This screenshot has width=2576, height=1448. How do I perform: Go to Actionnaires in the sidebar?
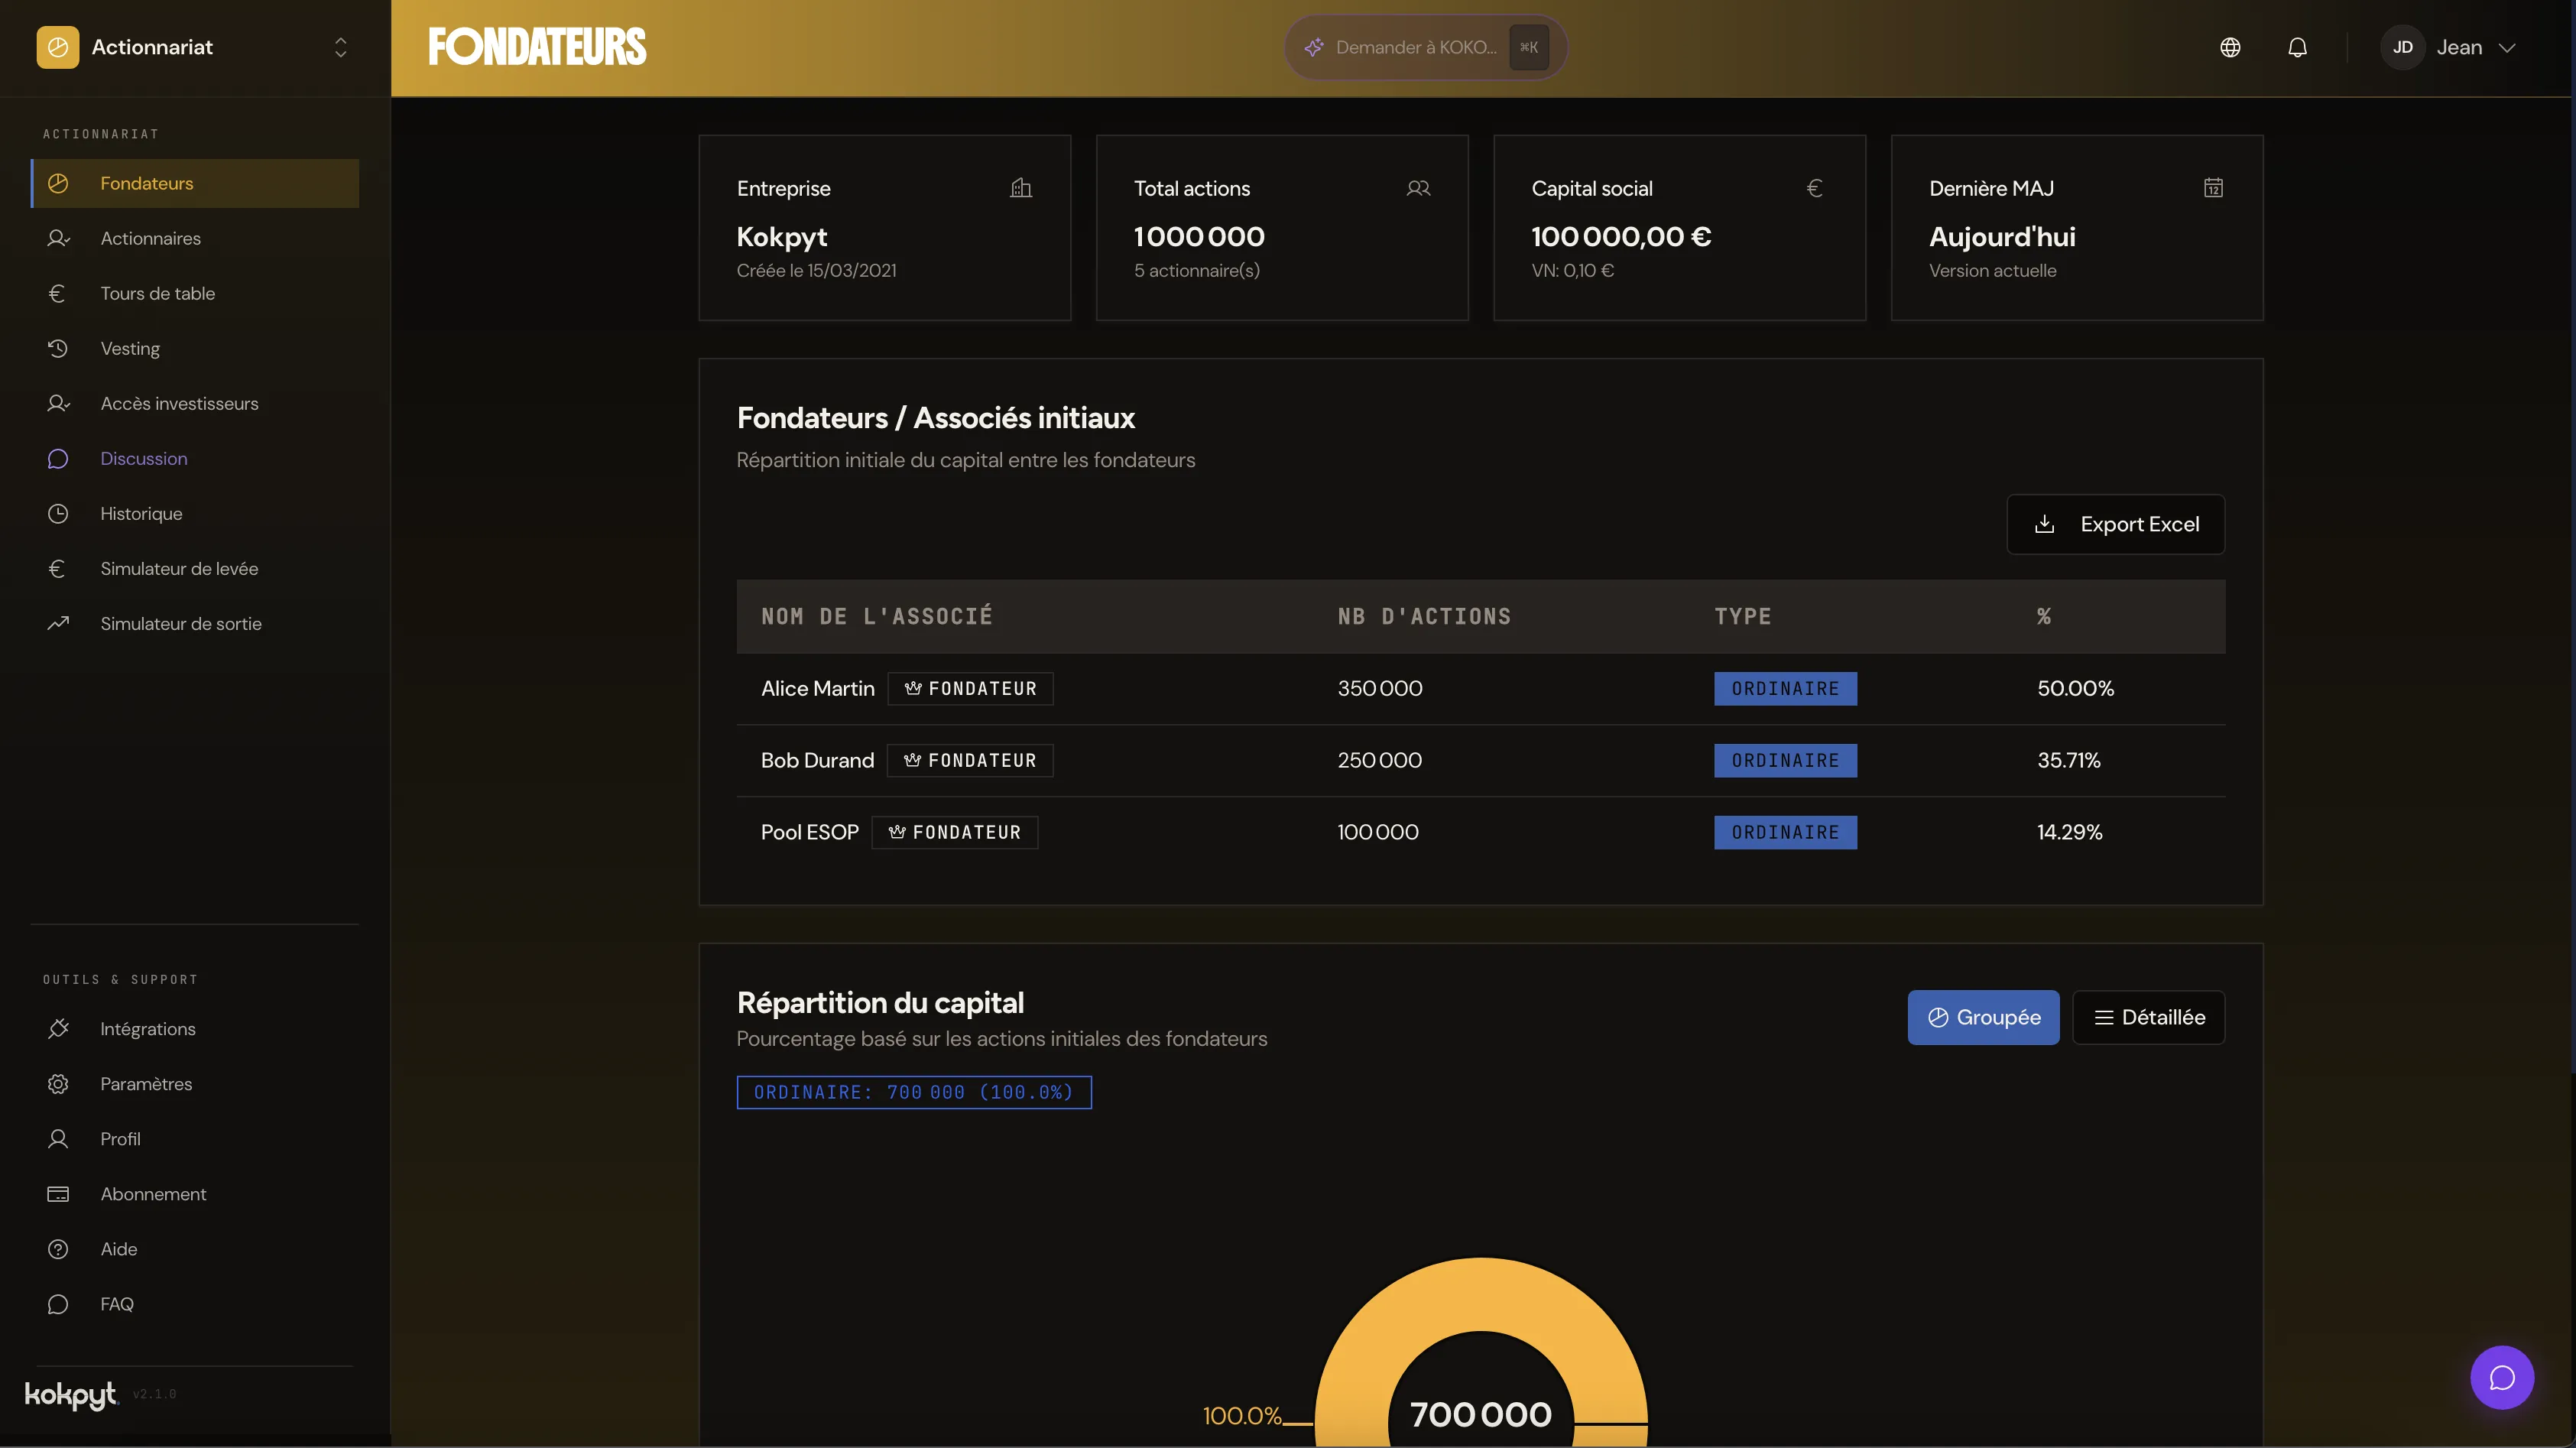195,238
